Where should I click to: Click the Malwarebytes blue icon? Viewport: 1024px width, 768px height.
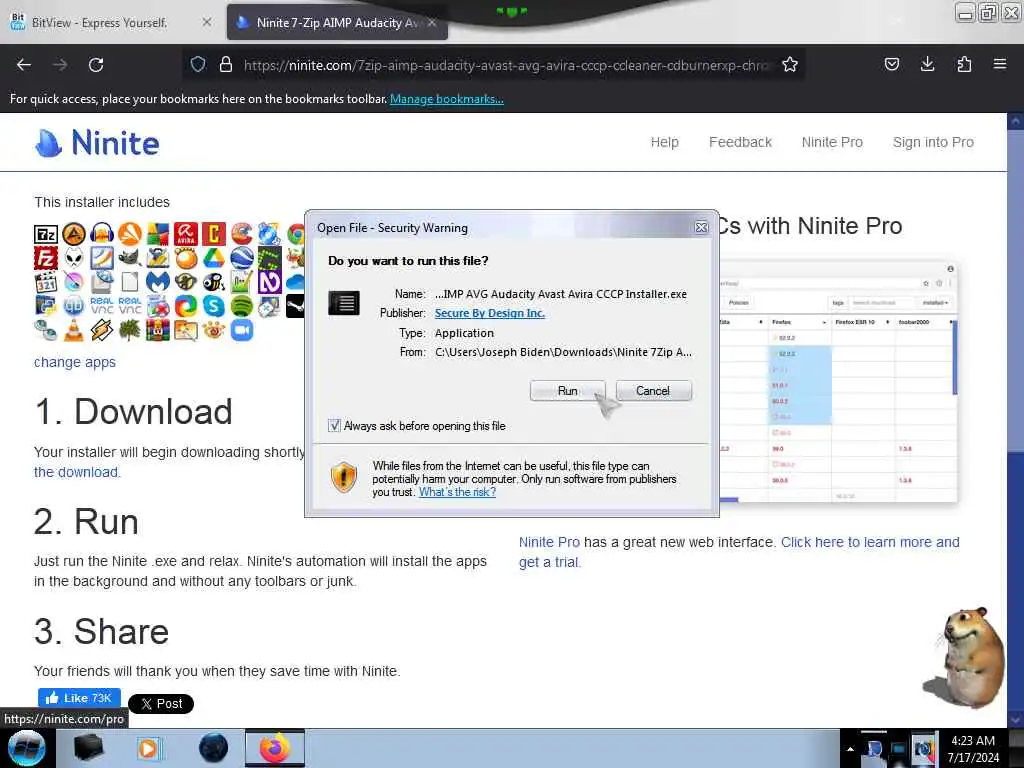click(157, 282)
